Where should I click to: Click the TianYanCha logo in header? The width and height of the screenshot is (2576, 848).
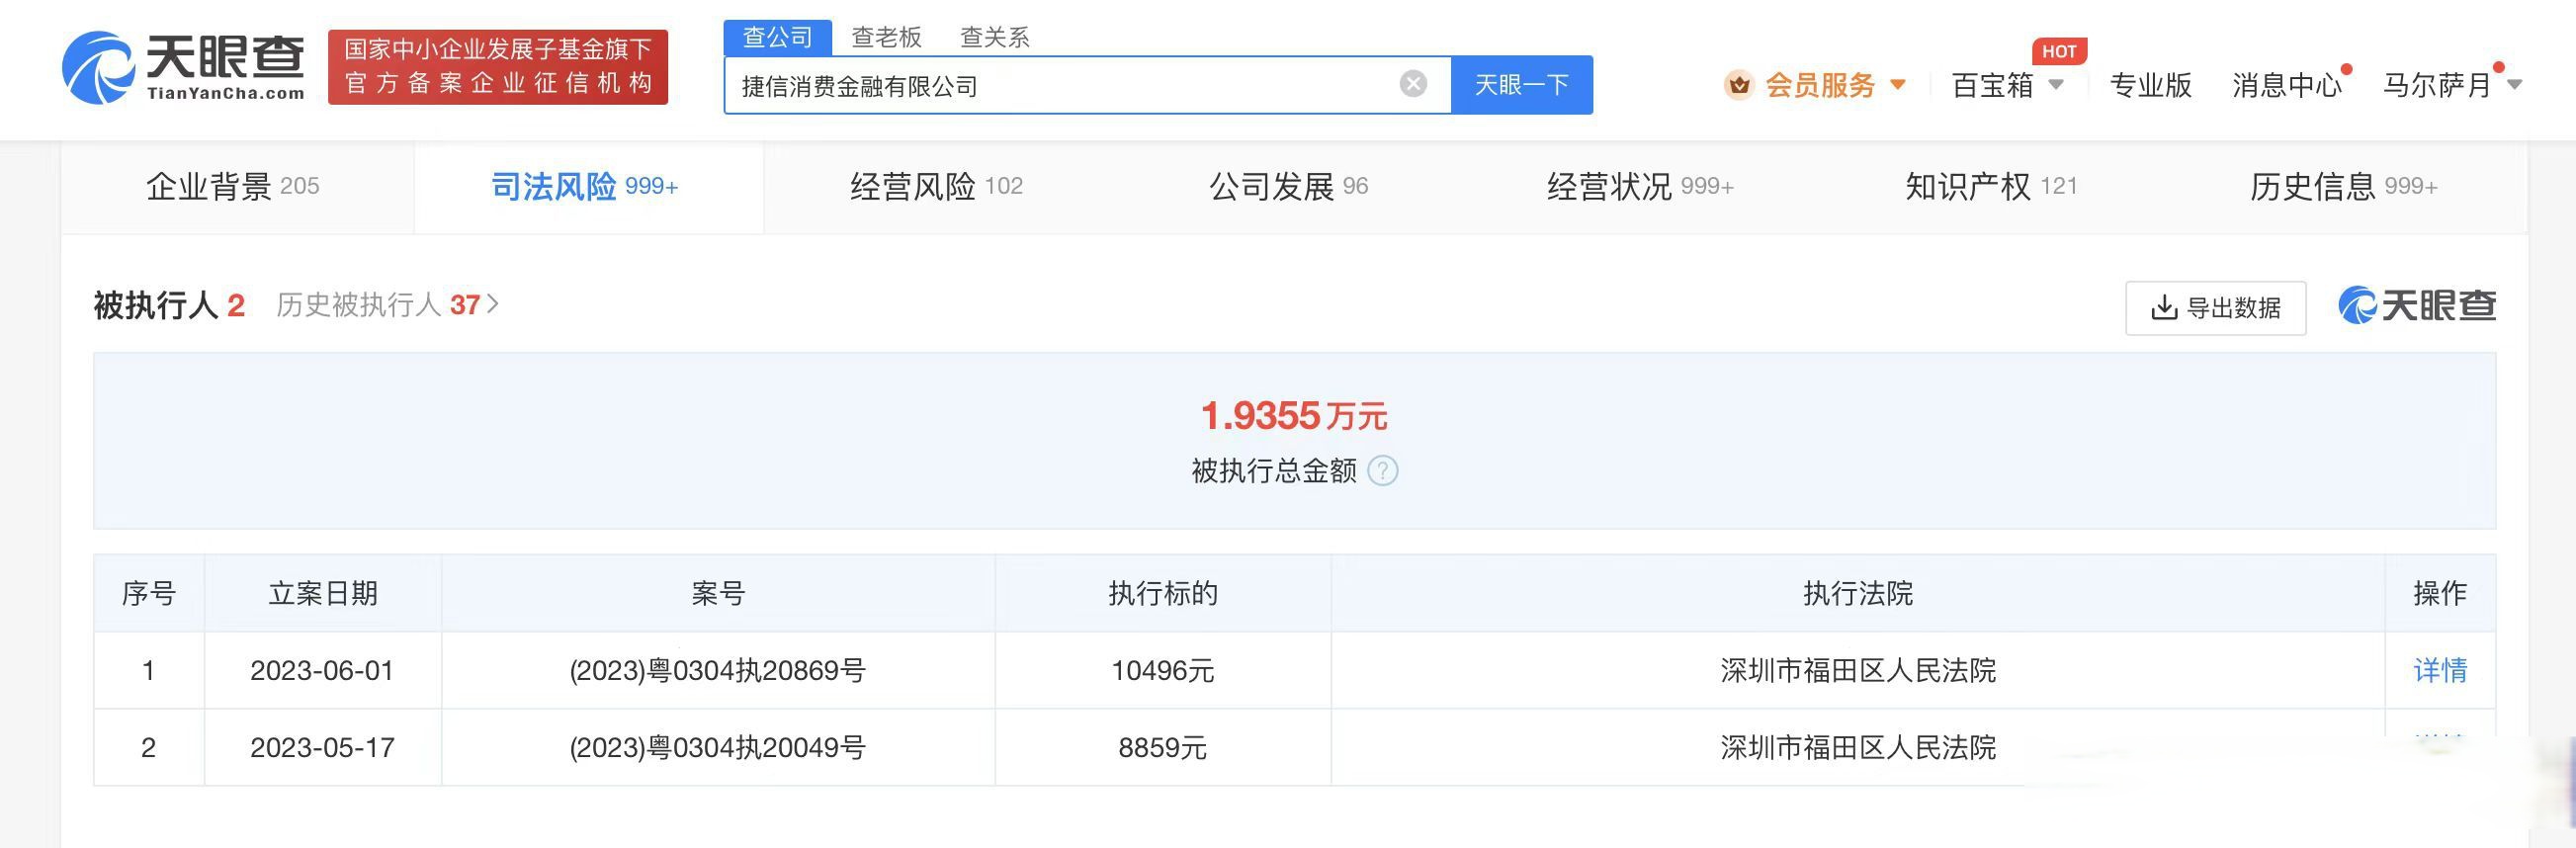(184, 67)
